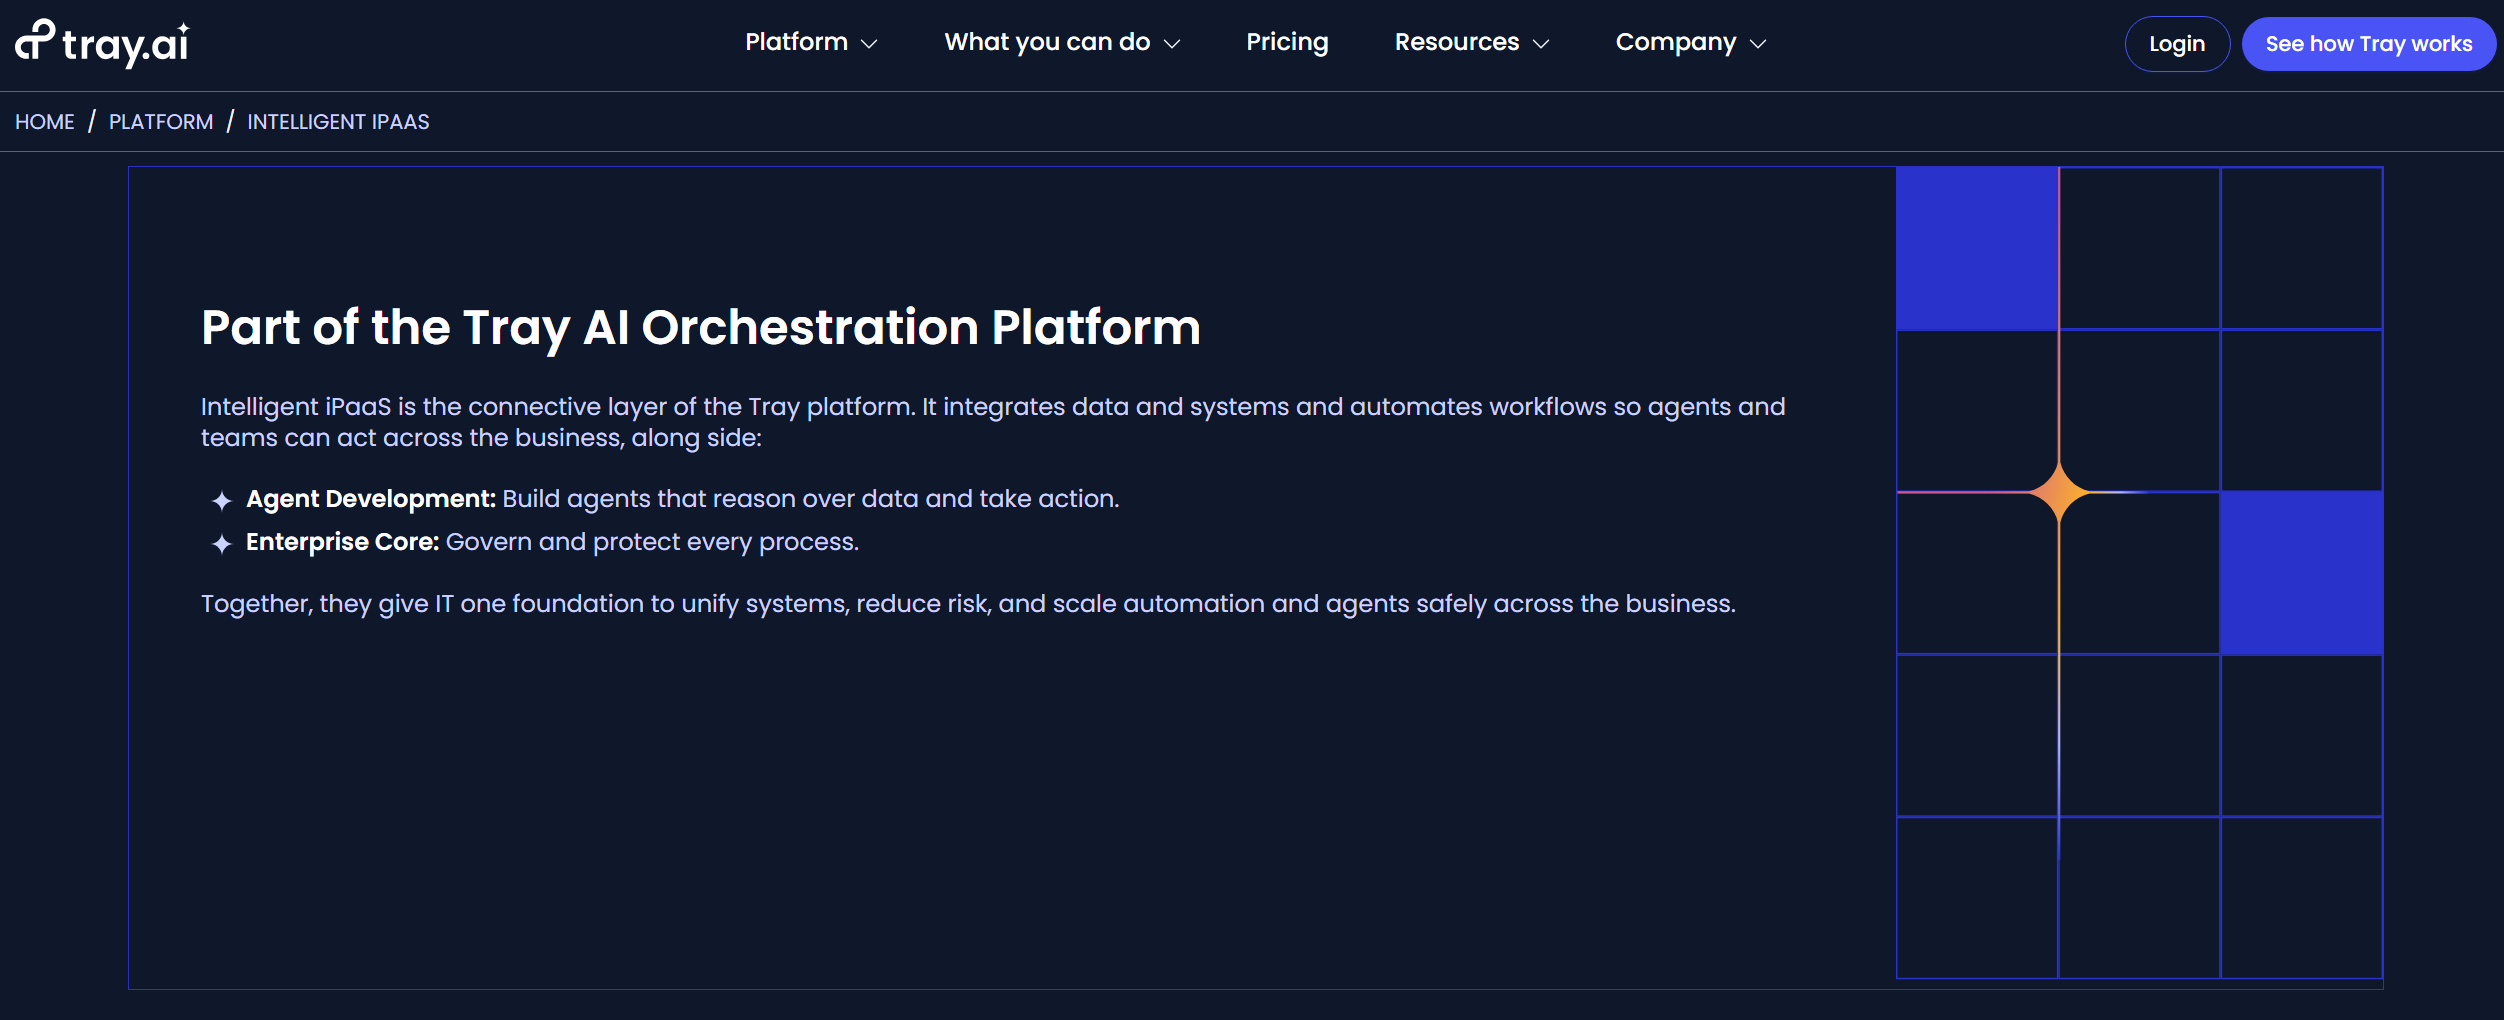Click the sparkle bullet beside Enterprise Core
This screenshot has width=2504, height=1020.
click(x=222, y=543)
